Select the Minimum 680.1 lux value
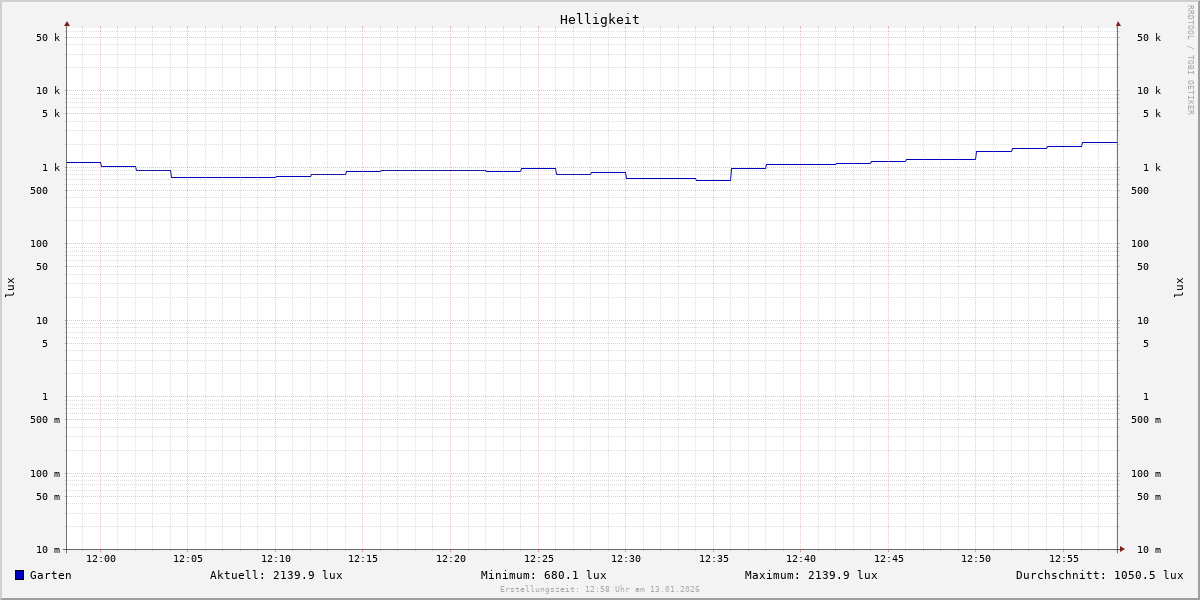The width and height of the screenshot is (1200, 600). (x=543, y=575)
